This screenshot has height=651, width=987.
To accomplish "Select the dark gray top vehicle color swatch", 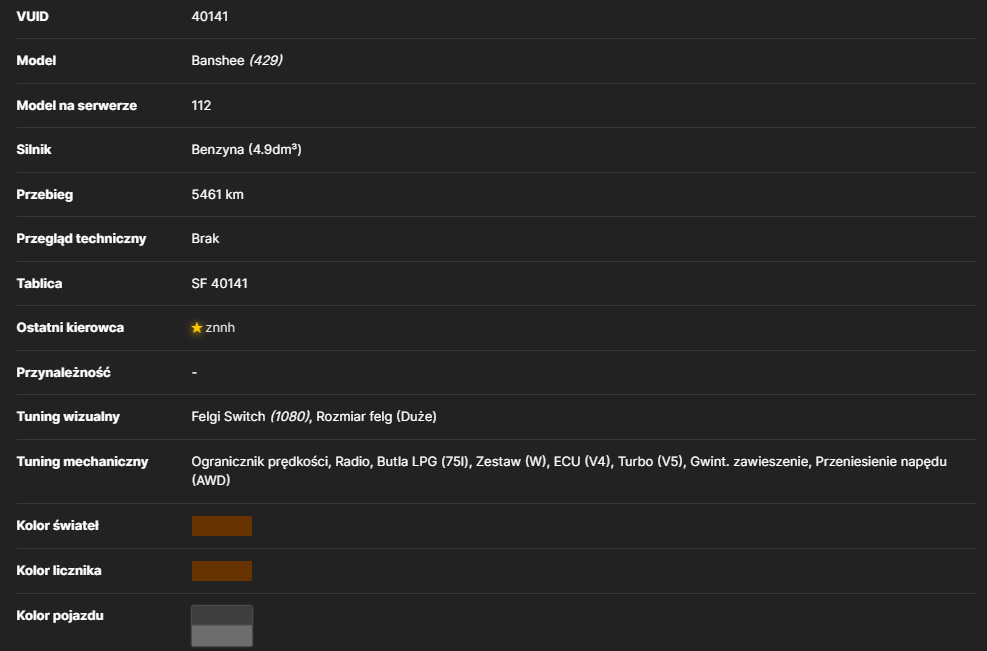I will tap(222, 615).
